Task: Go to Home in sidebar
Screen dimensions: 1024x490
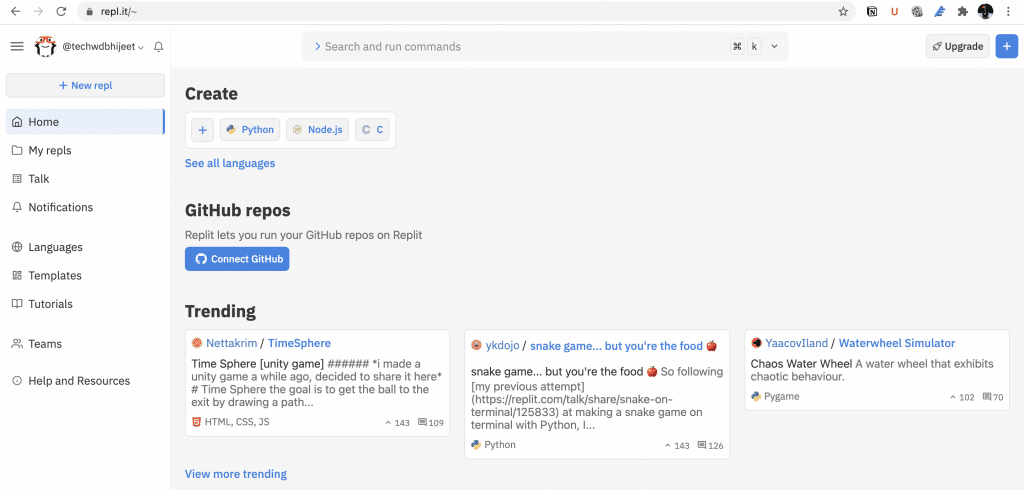Action: pyautogui.click(x=85, y=122)
